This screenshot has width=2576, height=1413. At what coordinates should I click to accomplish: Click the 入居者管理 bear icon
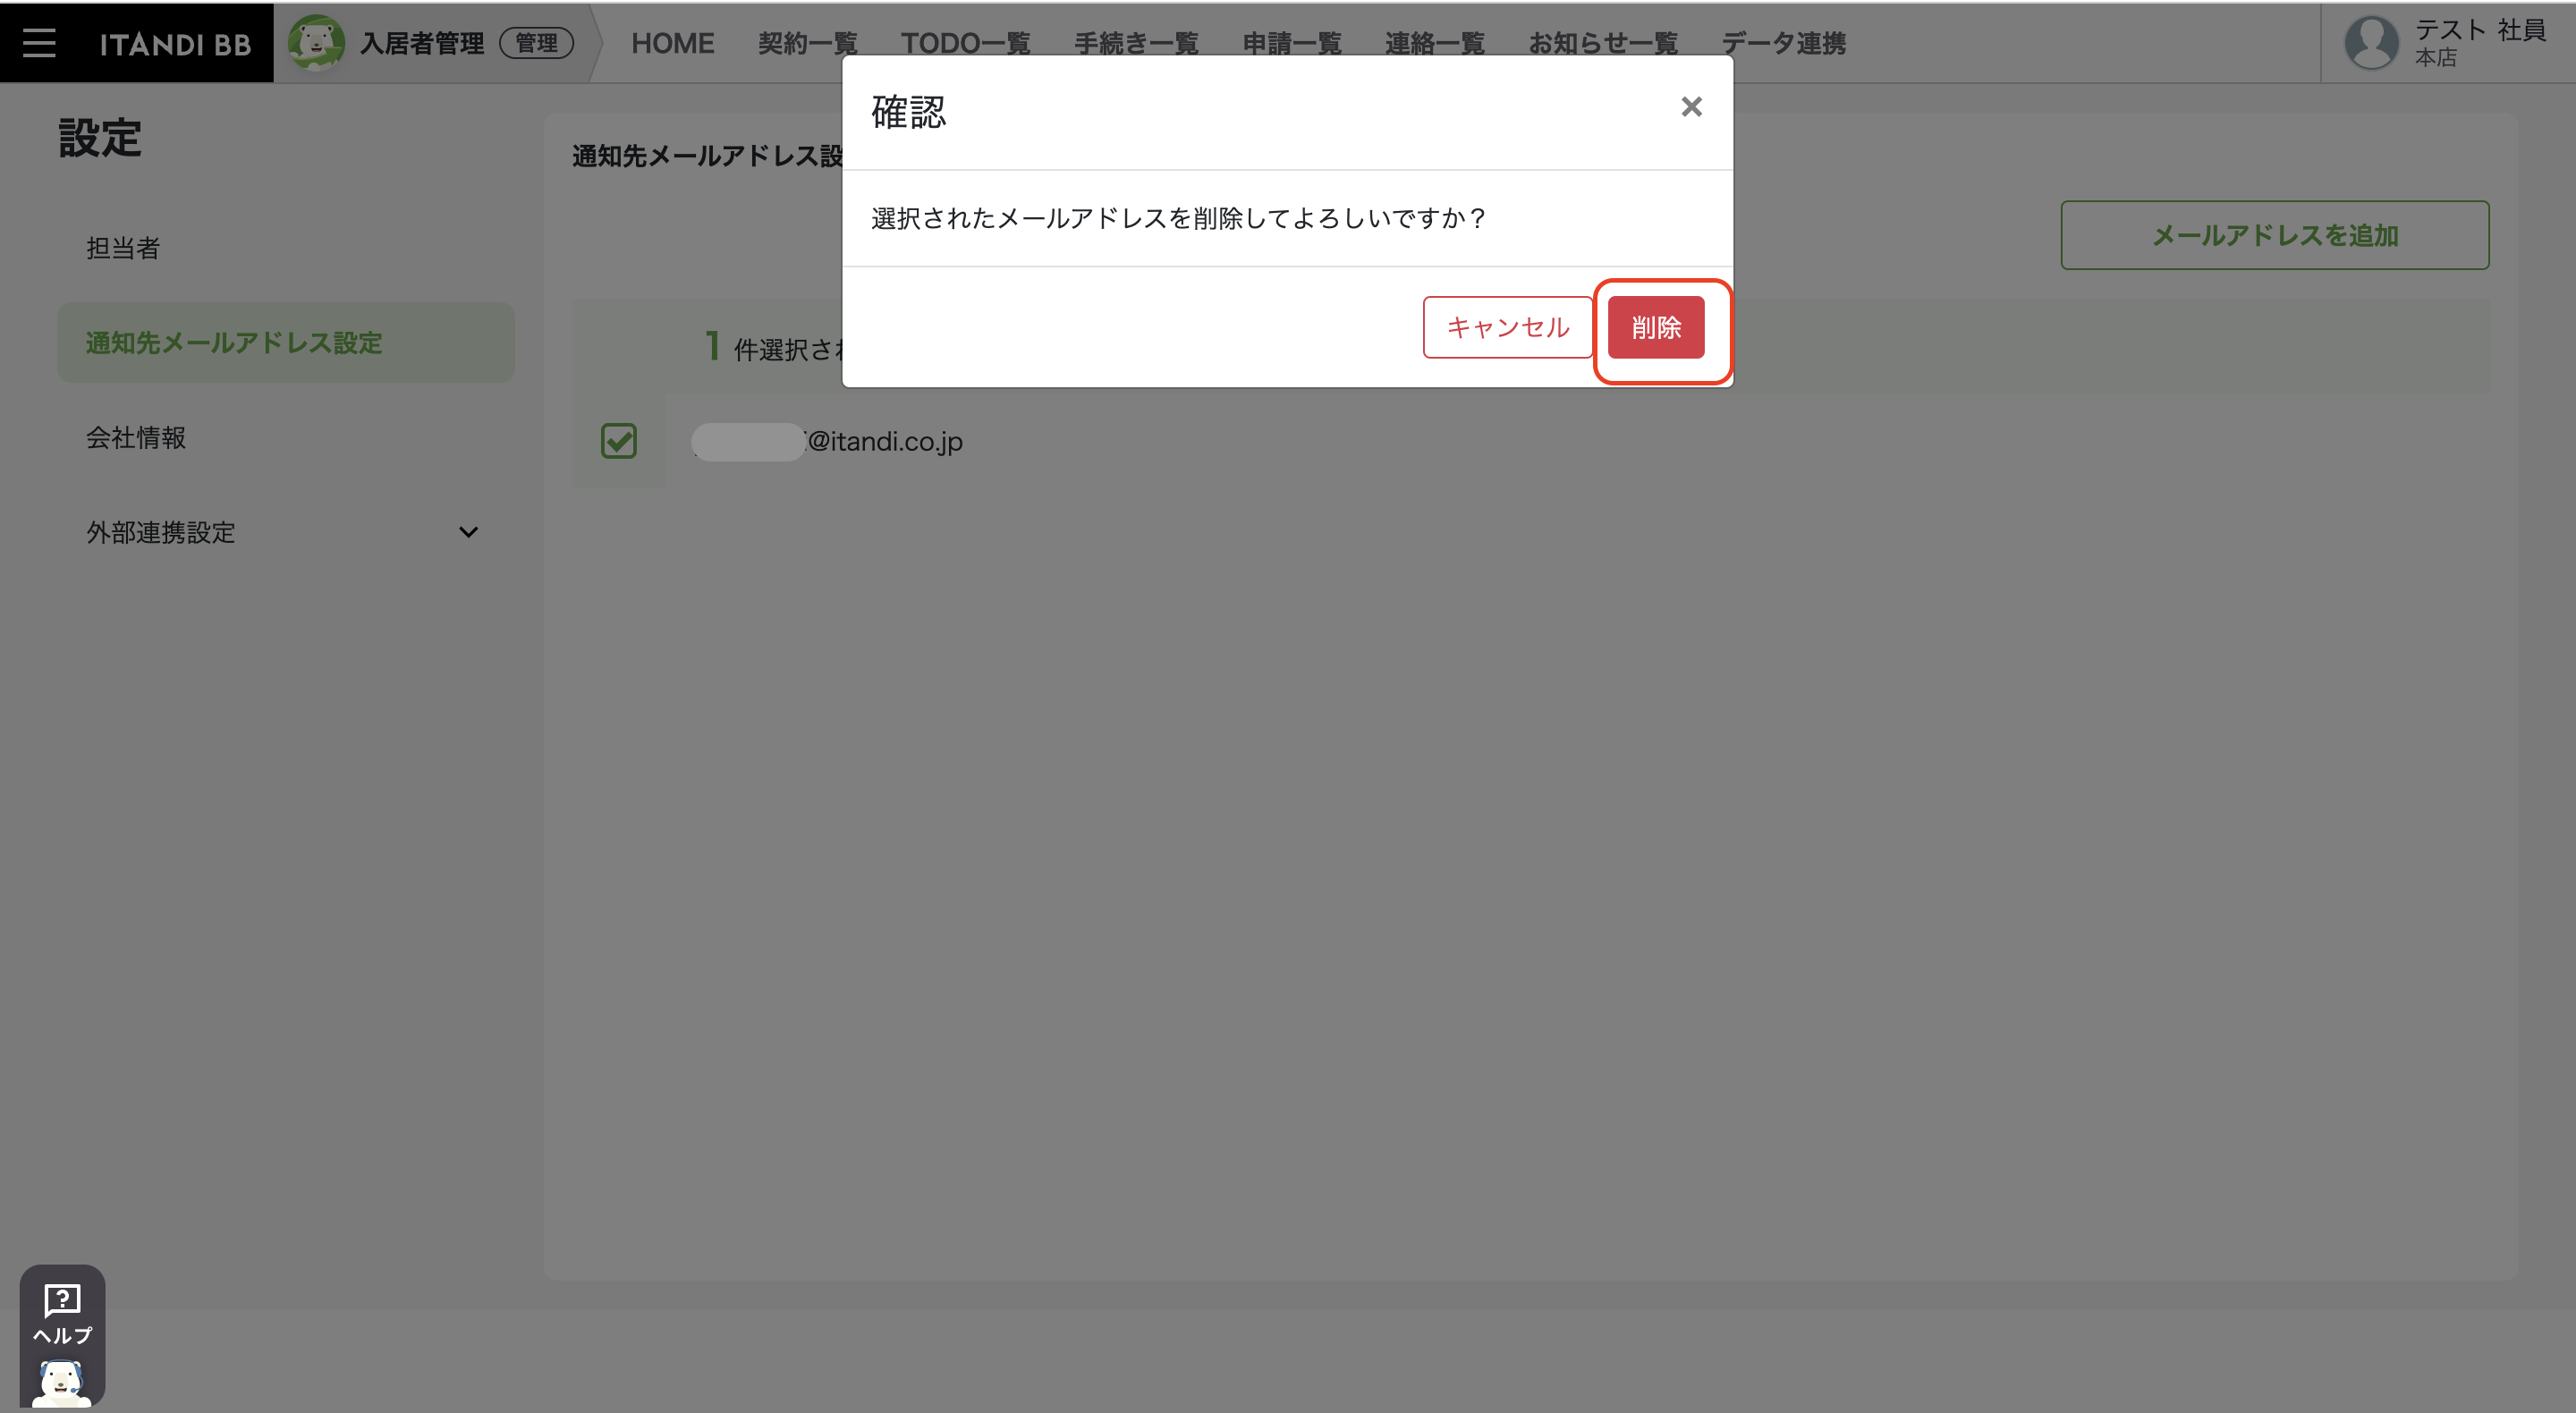click(316, 42)
